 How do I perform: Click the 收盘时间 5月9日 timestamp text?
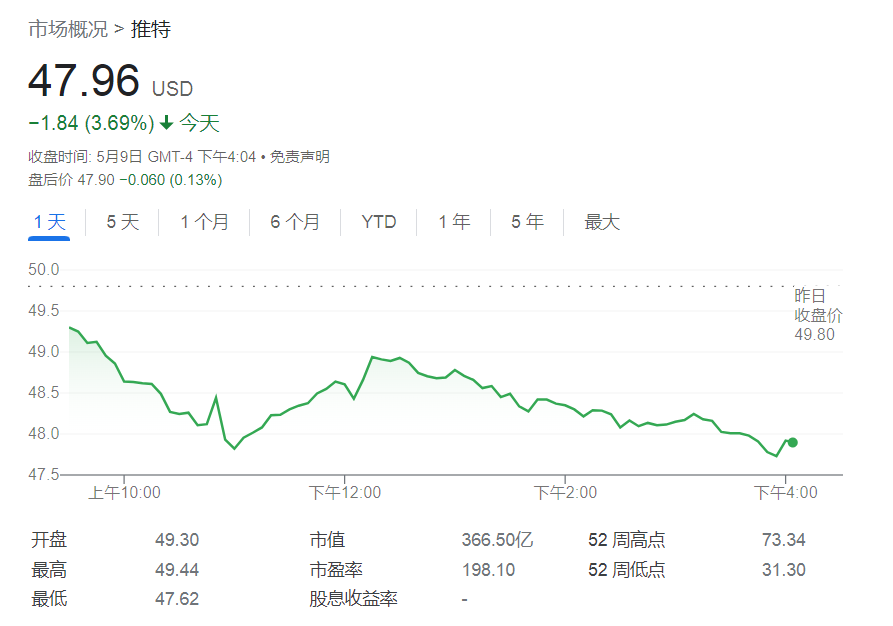point(142,157)
